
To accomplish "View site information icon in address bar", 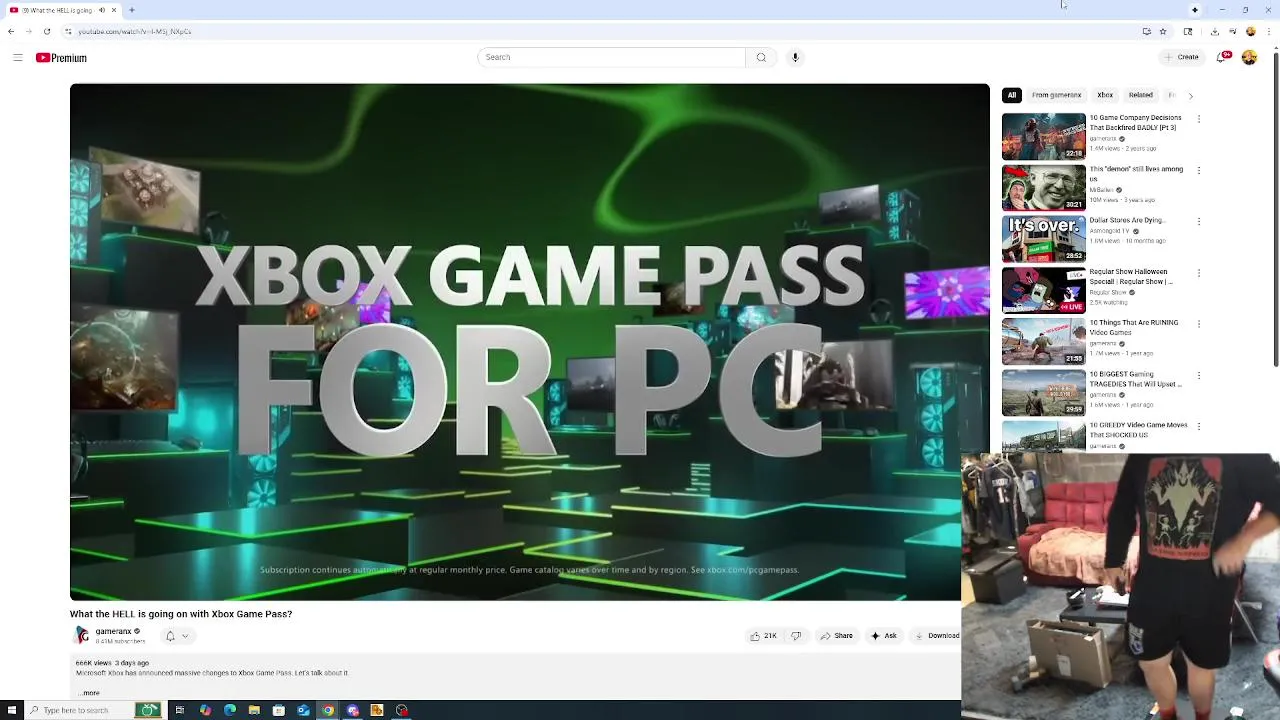I will click(68, 31).
